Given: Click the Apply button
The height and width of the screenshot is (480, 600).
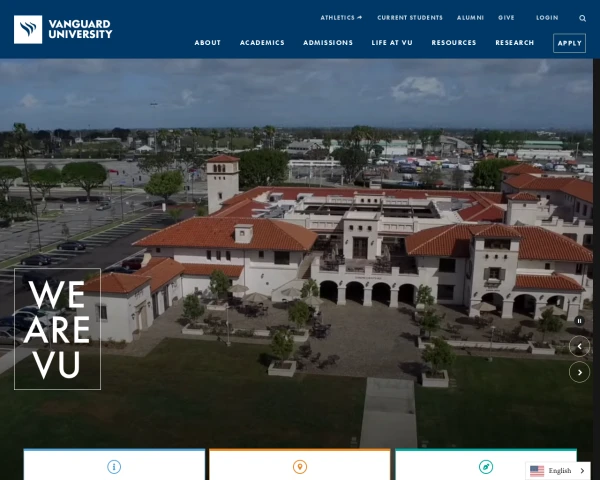Looking at the screenshot, I should pyautogui.click(x=569, y=43).
